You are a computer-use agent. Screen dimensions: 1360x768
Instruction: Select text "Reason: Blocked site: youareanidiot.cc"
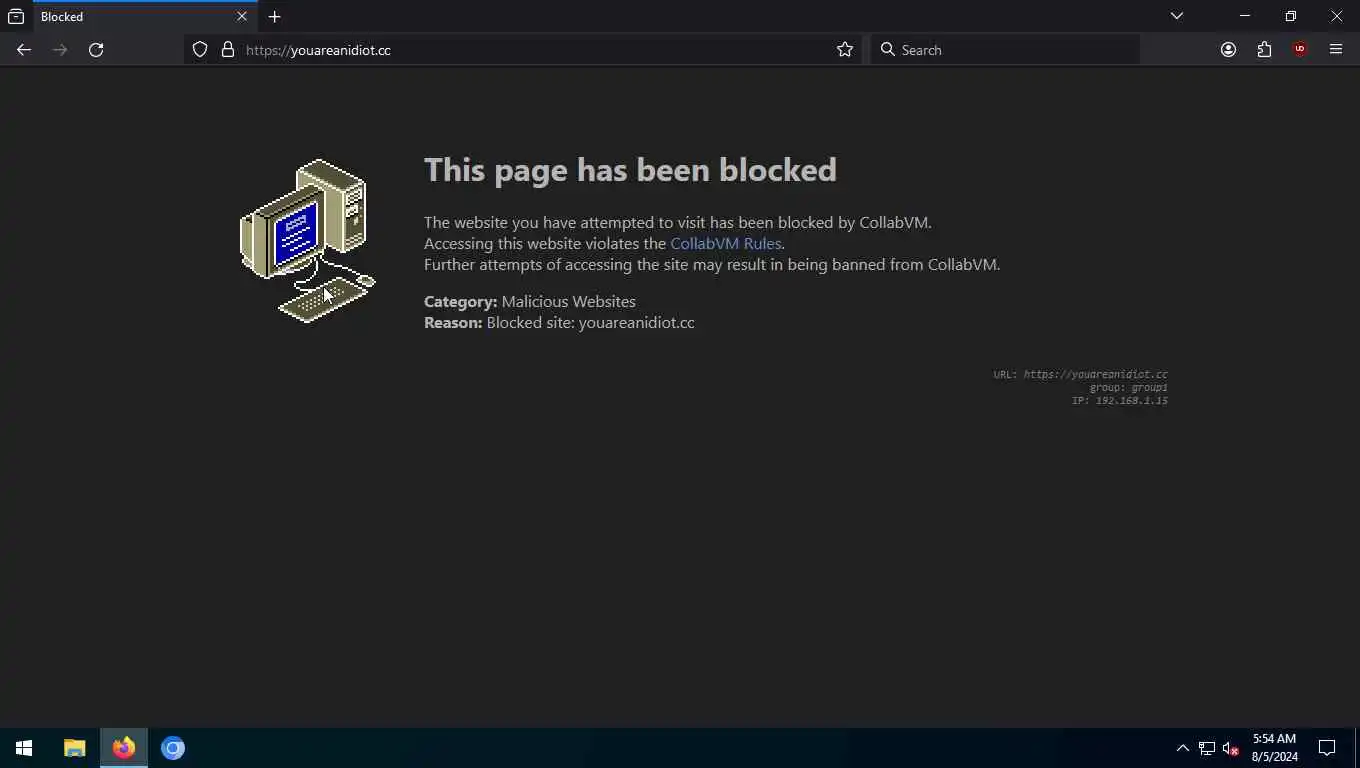pos(559,323)
